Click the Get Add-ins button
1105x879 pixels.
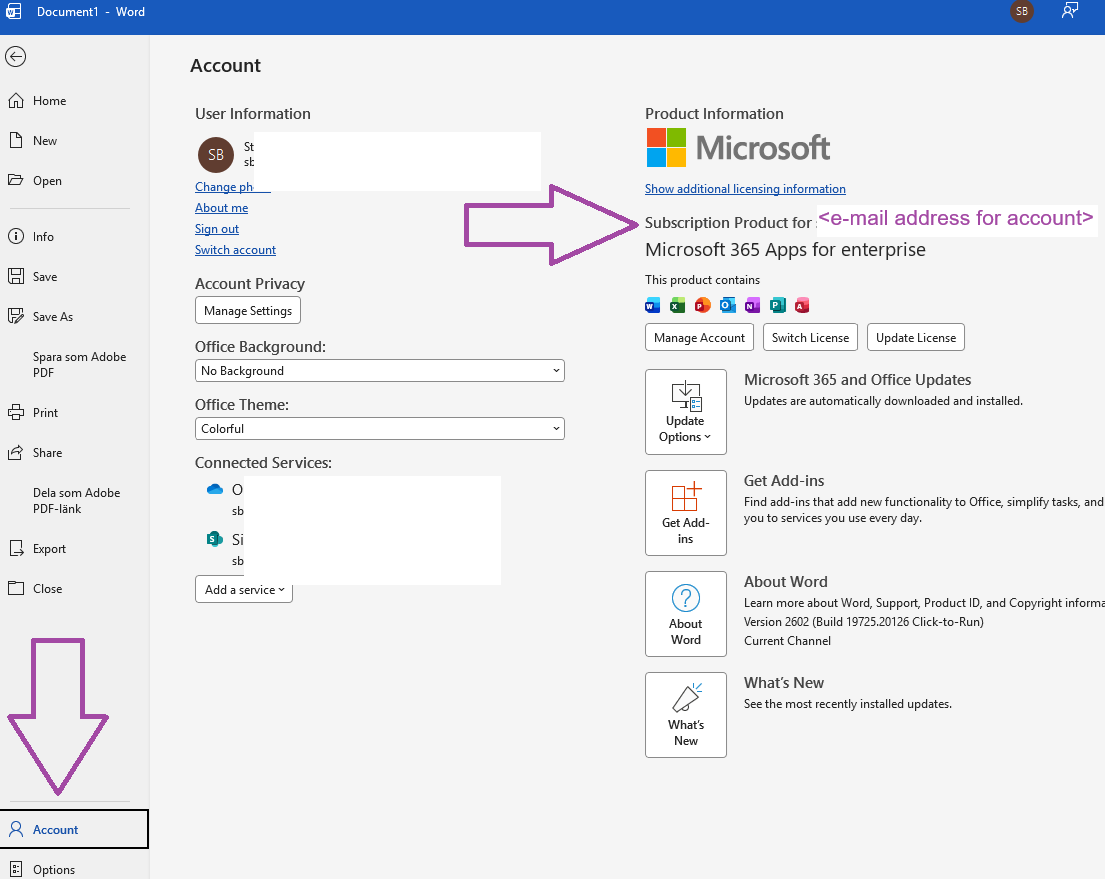686,513
